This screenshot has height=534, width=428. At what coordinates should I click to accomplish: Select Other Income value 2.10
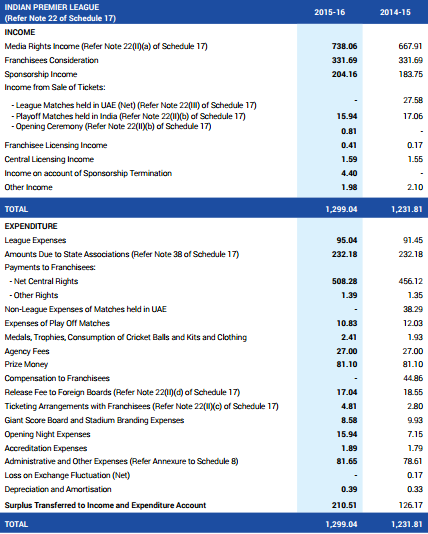coord(415,187)
